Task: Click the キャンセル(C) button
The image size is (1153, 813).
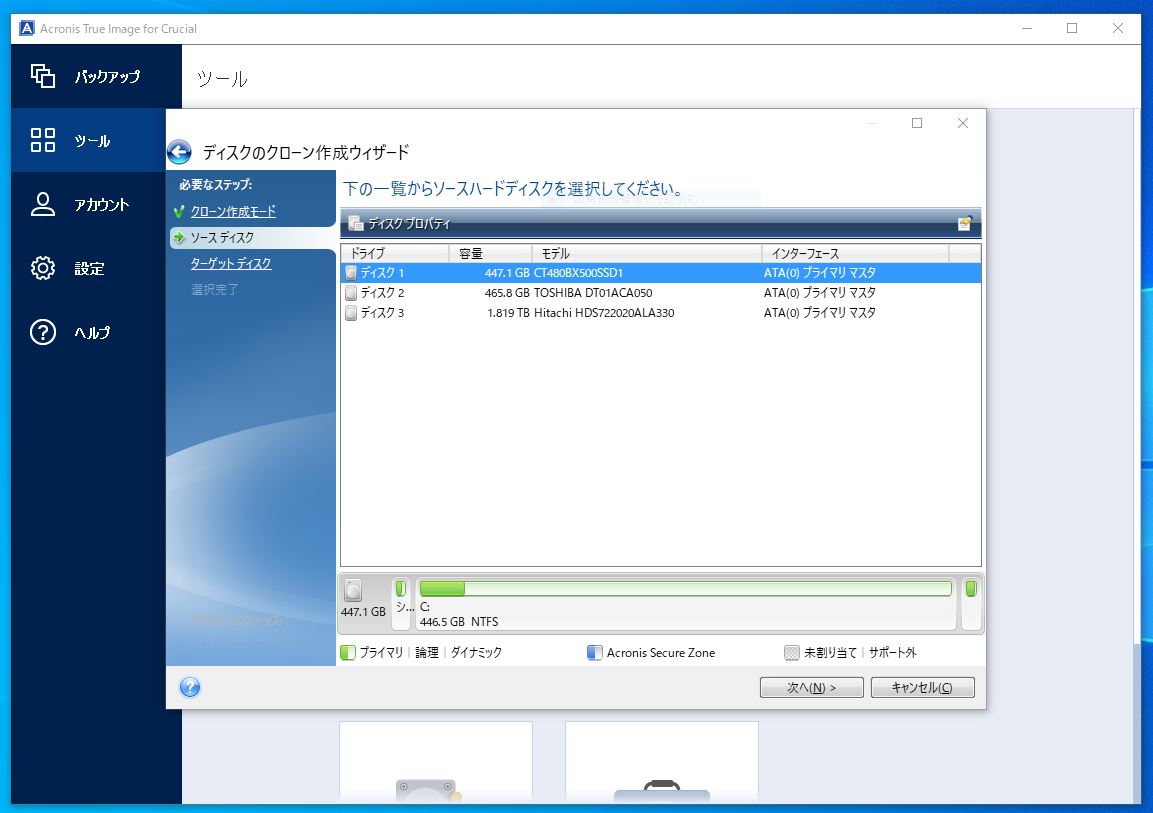Action: click(922, 687)
